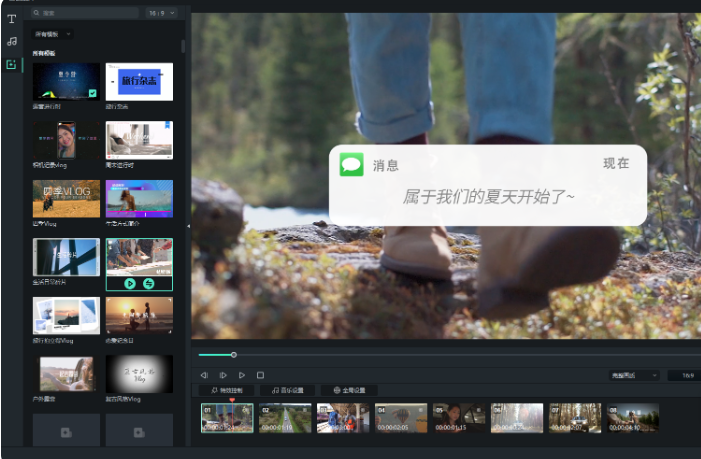Click the 特效替换 effect replace button
The height and width of the screenshot is (459, 701).
pos(226,390)
